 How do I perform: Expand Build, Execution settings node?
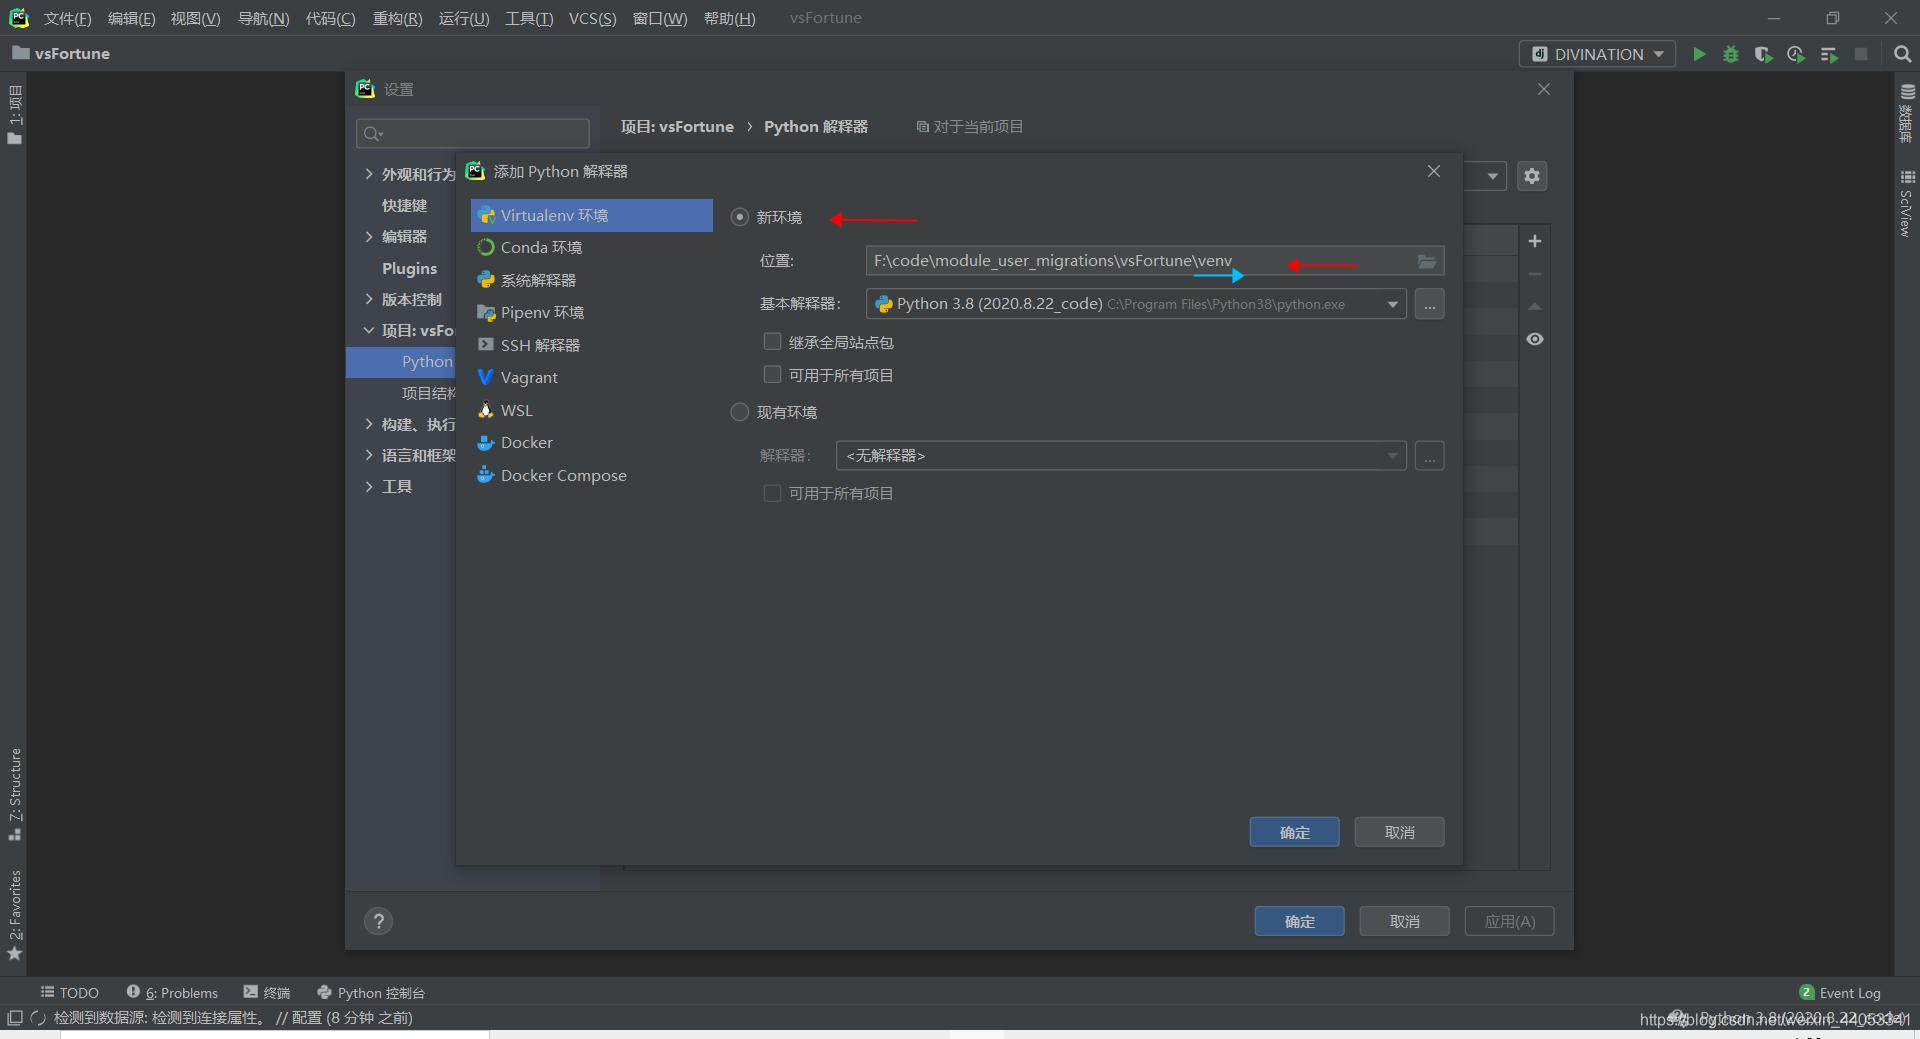point(369,424)
